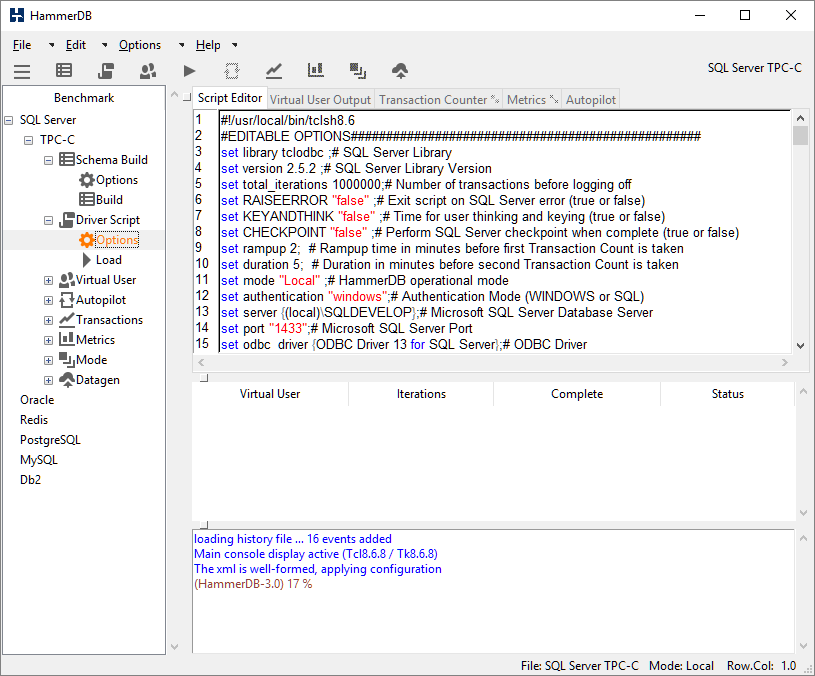815x676 pixels.
Task: Click script editor horizontal scrollbar right arrow
Action: click(x=785, y=362)
